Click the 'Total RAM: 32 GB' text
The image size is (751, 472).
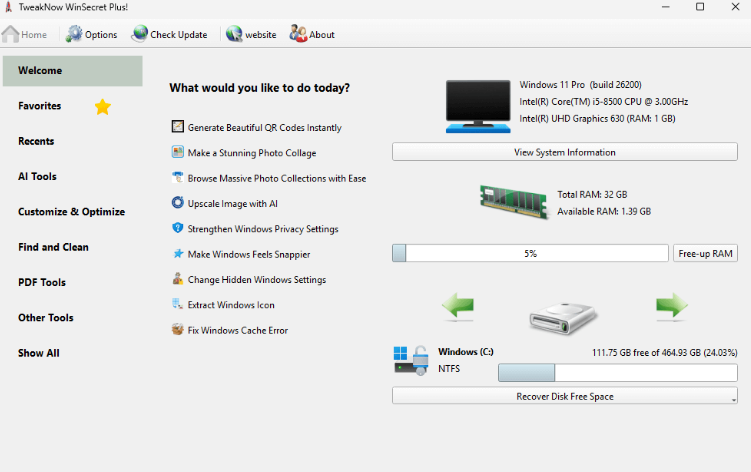[592, 195]
